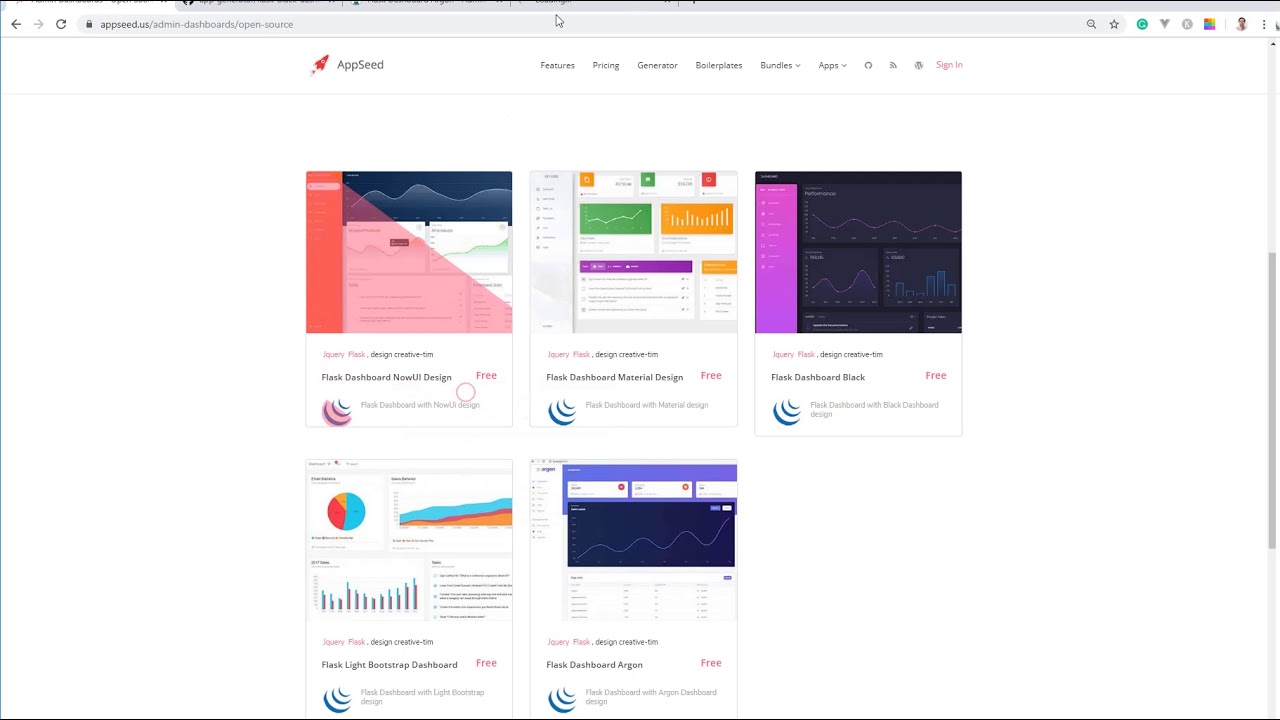The image size is (1280, 720).
Task: Click Free price on Material Design card
Action: 711,376
